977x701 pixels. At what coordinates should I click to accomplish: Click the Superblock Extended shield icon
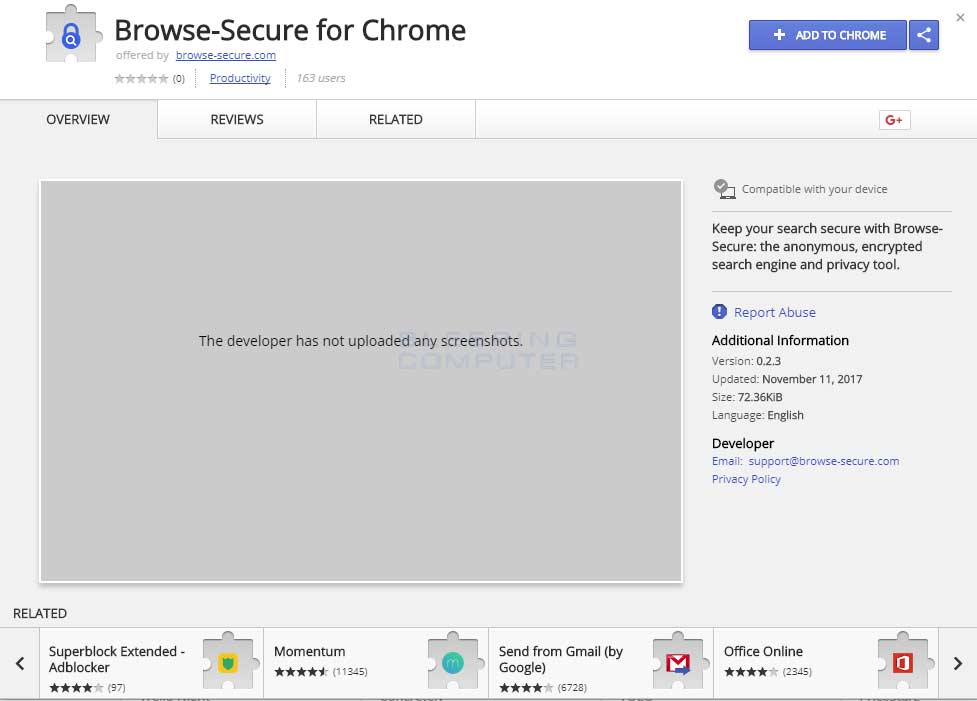click(x=228, y=662)
